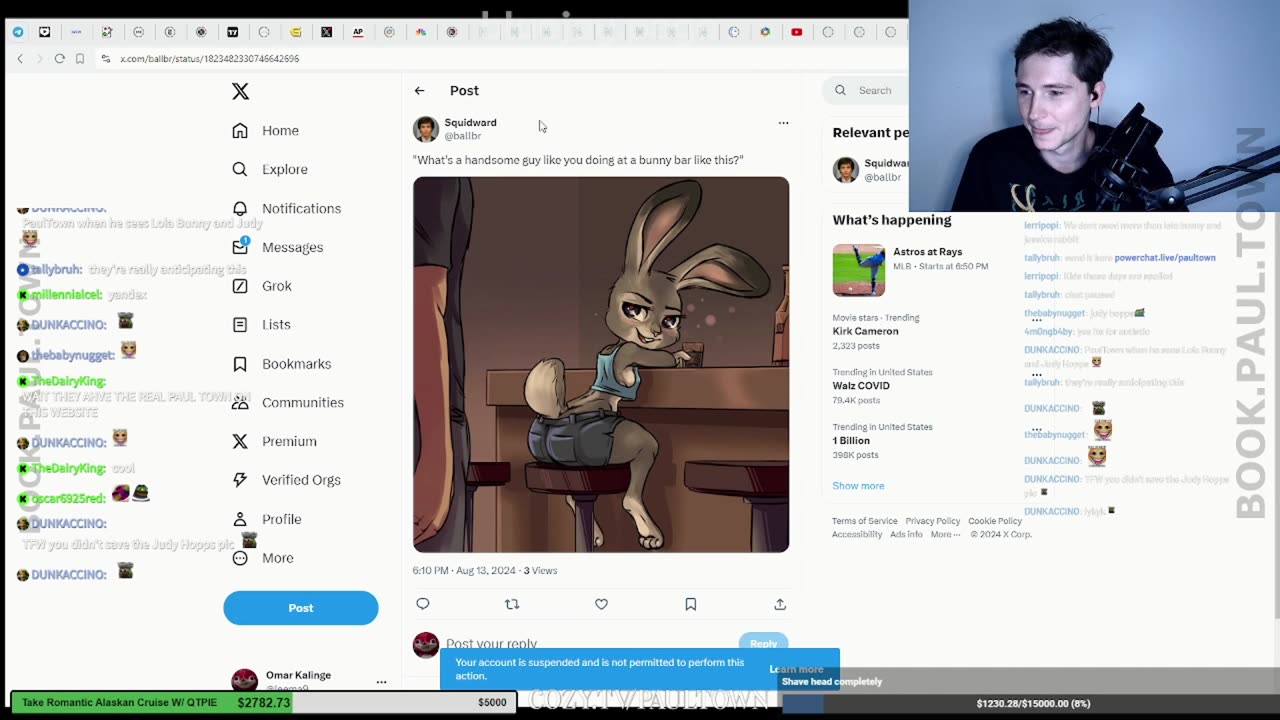This screenshot has height=720, width=1280.
Task: Open Accessibility footer link
Action: coord(857,534)
